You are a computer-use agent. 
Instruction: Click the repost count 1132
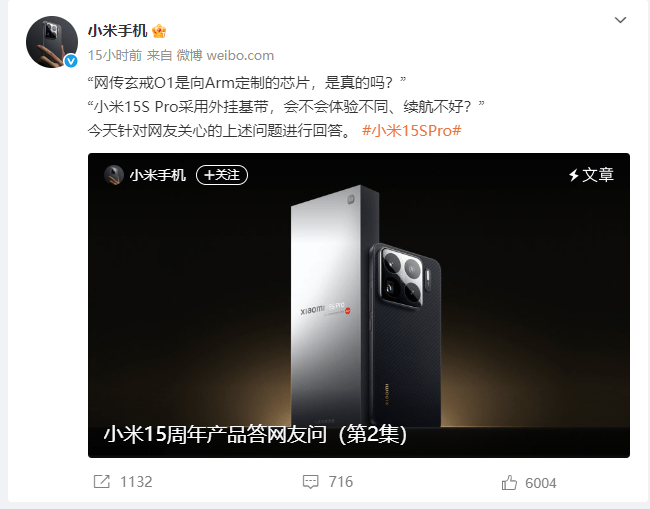tap(136, 482)
